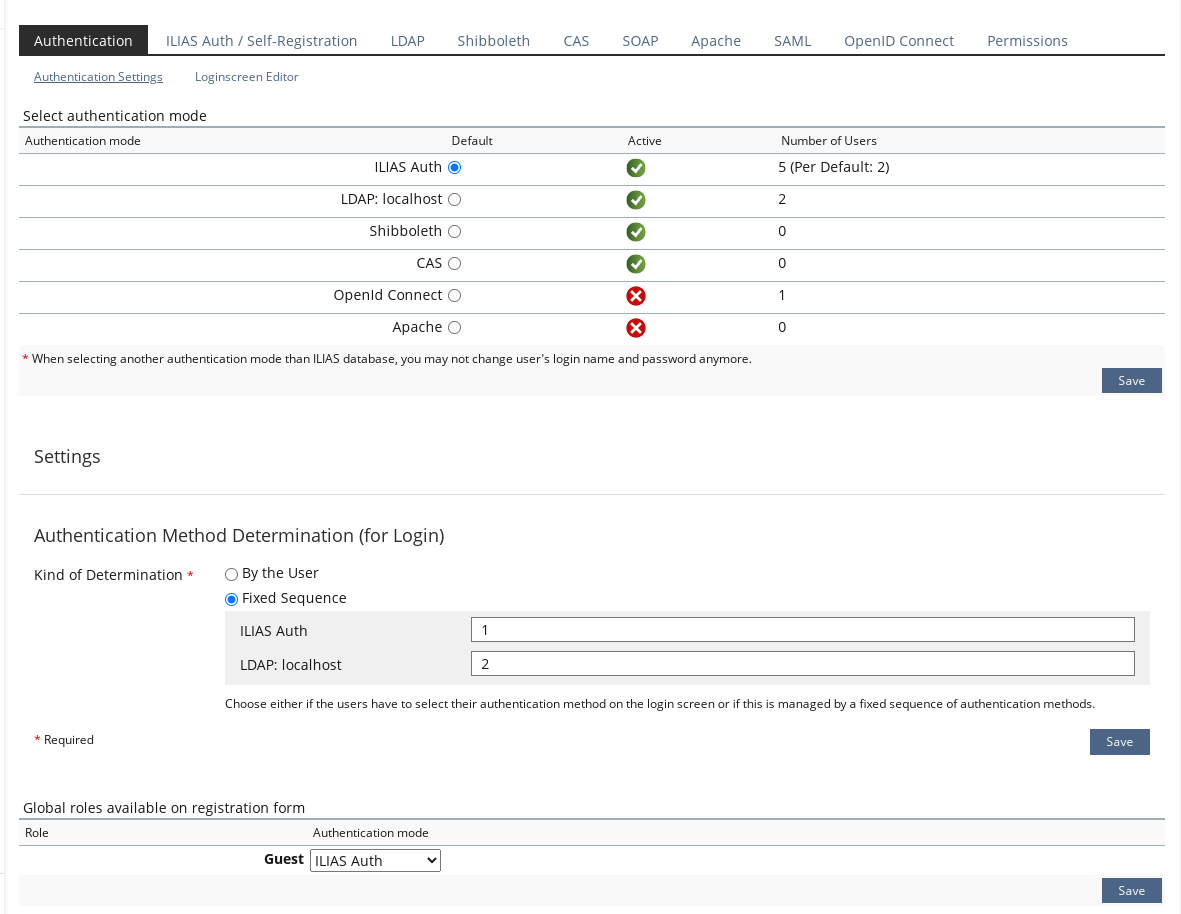The height and width of the screenshot is (914, 1181).
Task: Click the ILIAS Auth sequence input field
Action: tap(802, 630)
